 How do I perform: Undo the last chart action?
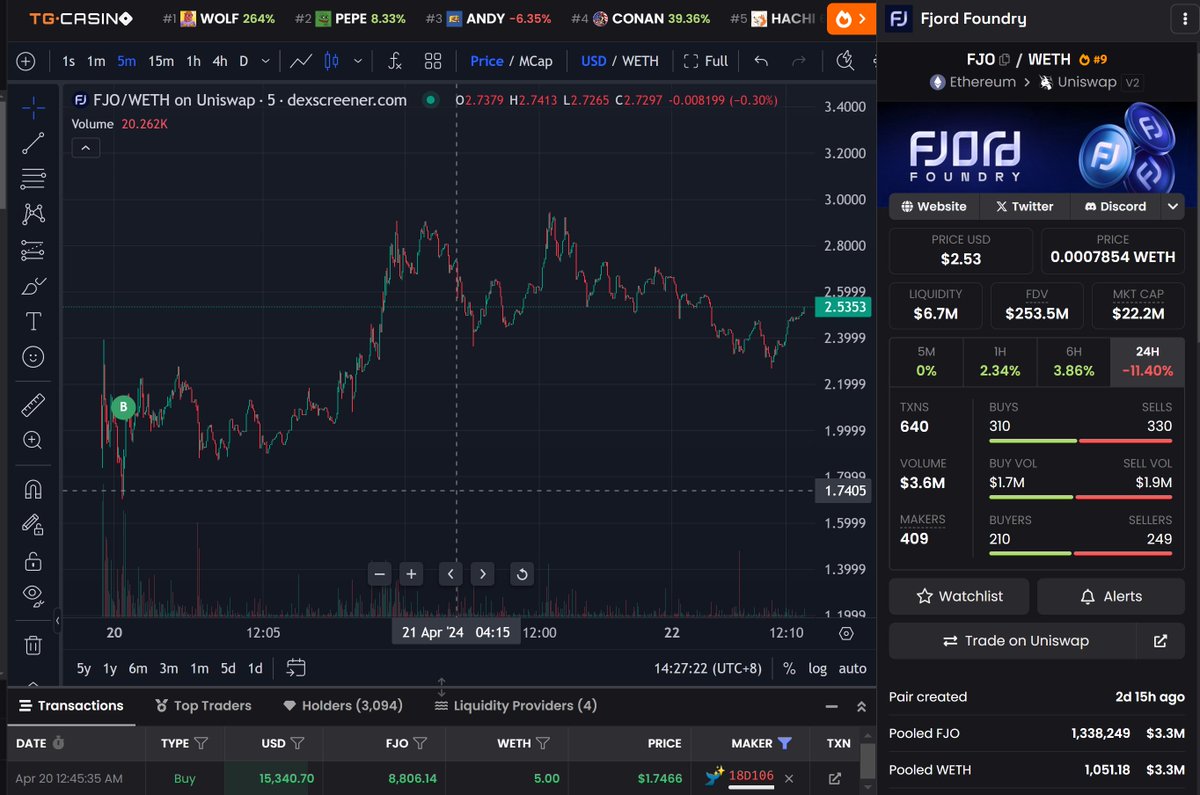(761, 61)
